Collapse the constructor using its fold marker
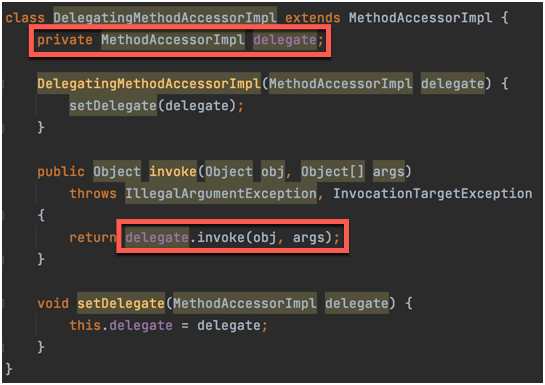 pyautogui.click(x=3, y=83)
